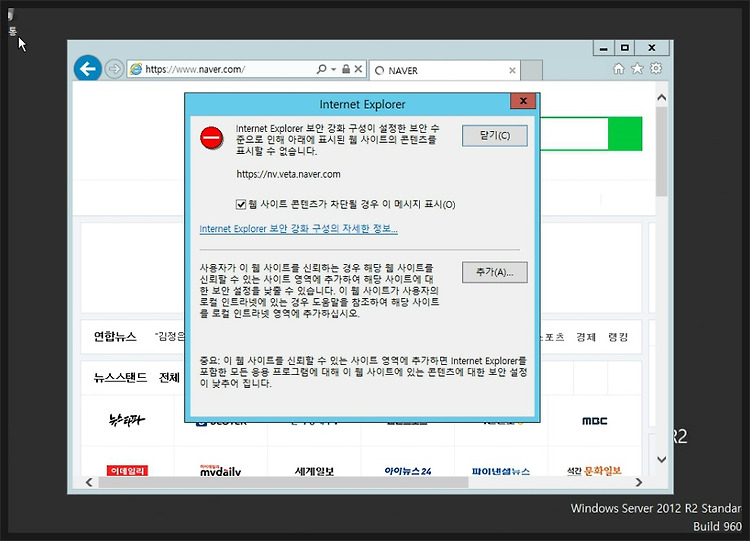Open the 파이낸셜뉴스 news logo

tap(501, 471)
